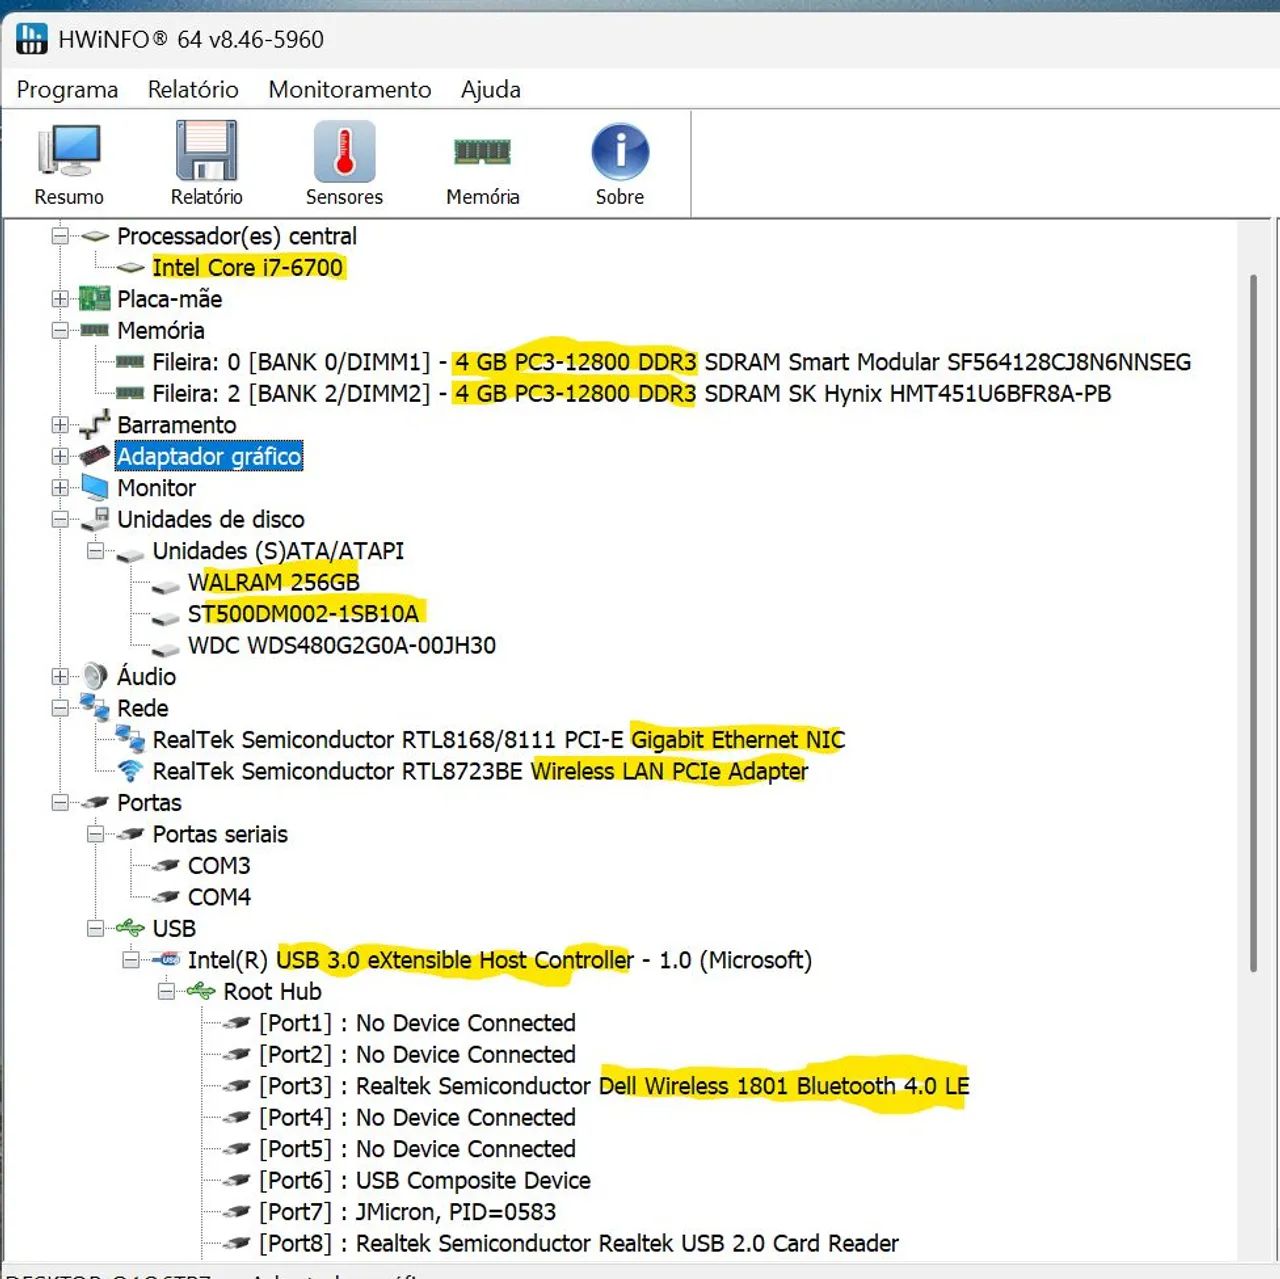Image resolution: width=1280 pixels, height=1279 pixels.
Task: Select the COM4 serial port entry
Action: [x=219, y=896]
